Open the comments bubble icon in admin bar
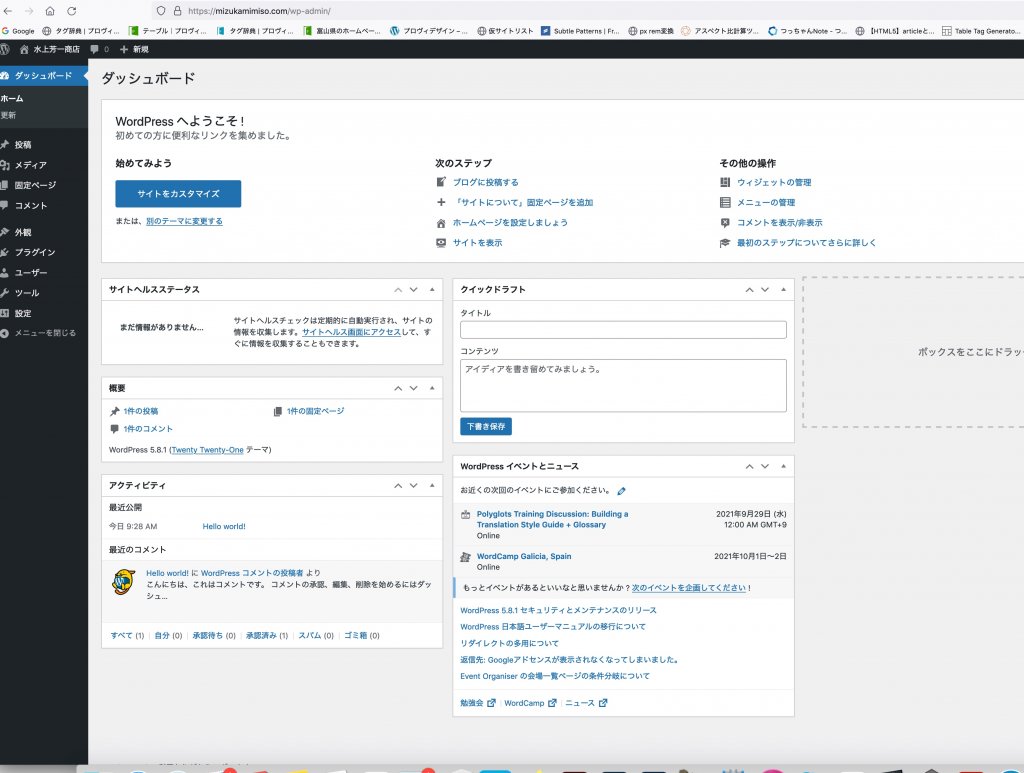 (x=95, y=49)
